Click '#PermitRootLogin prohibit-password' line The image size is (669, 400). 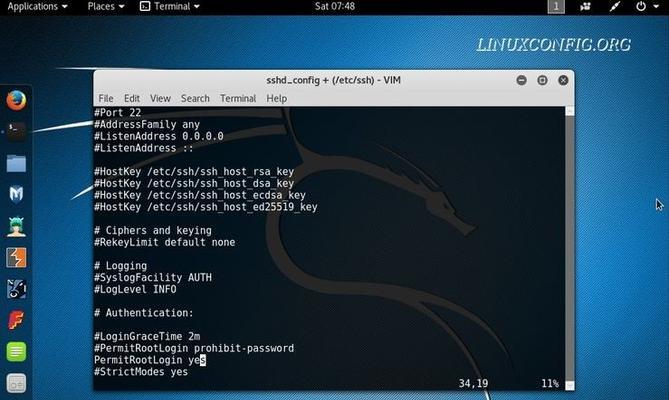[x=194, y=348]
